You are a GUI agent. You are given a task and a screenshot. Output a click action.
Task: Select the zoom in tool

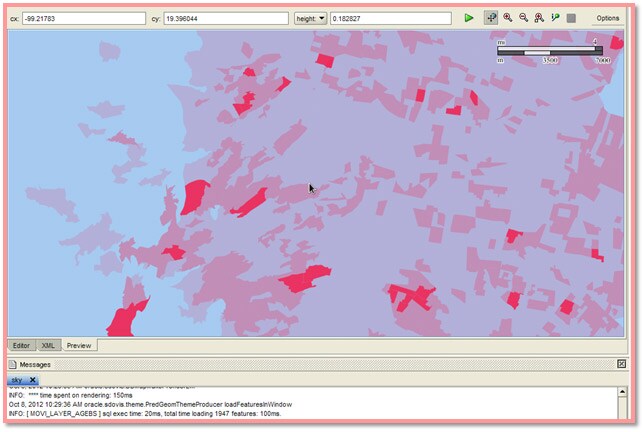pos(508,18)
